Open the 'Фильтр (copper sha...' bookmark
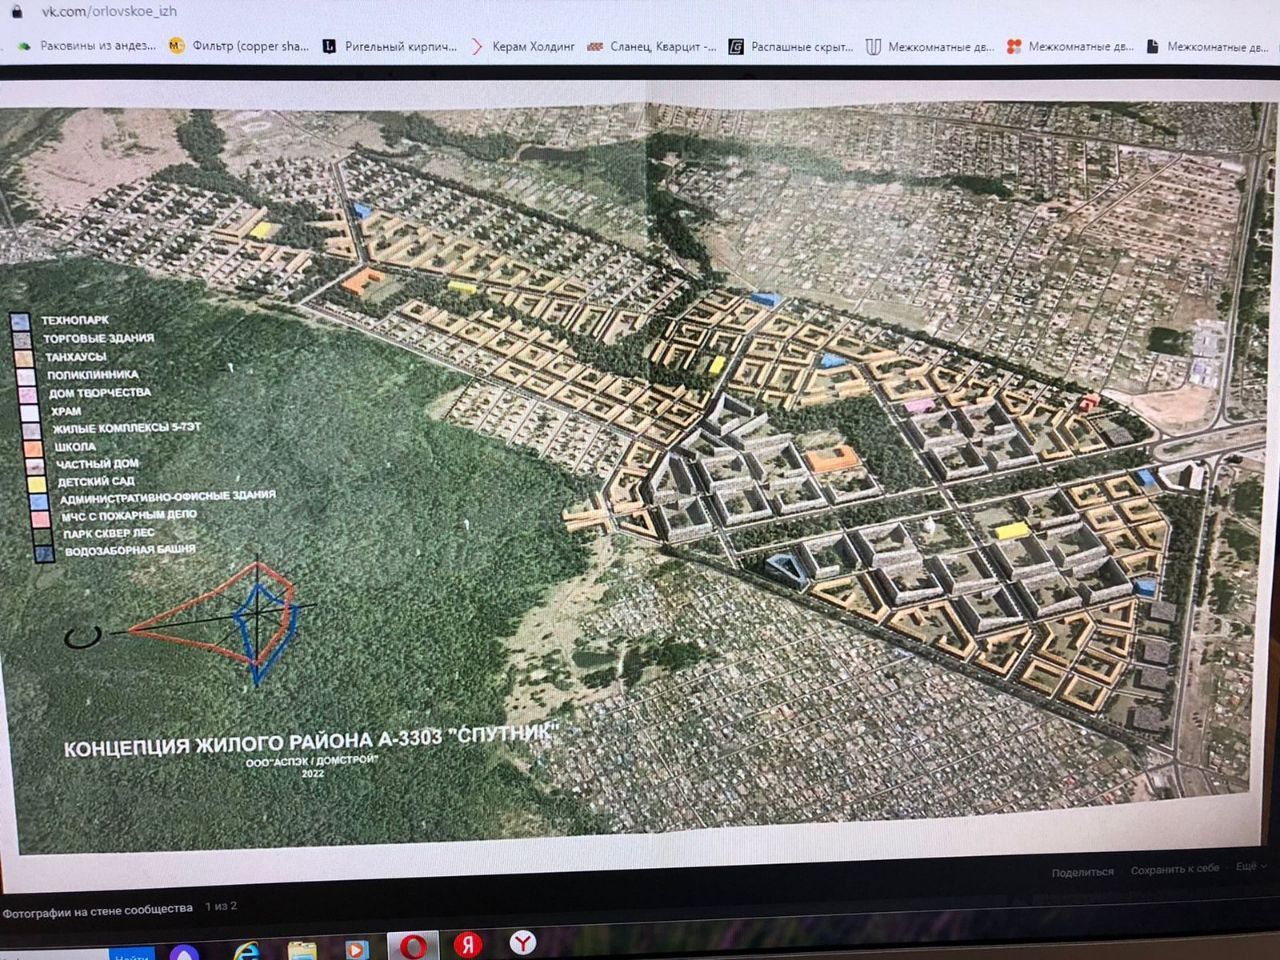Screen dimensions: 1280x960 point(239,46)
